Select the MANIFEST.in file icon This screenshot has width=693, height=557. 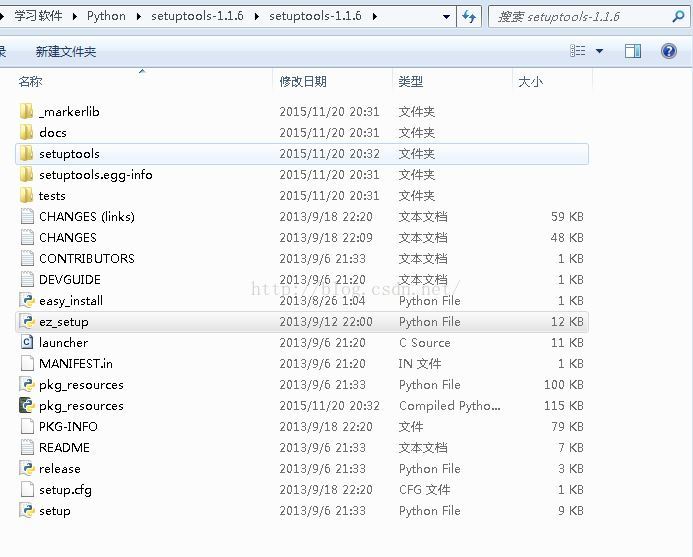click(x=27, y=363)
